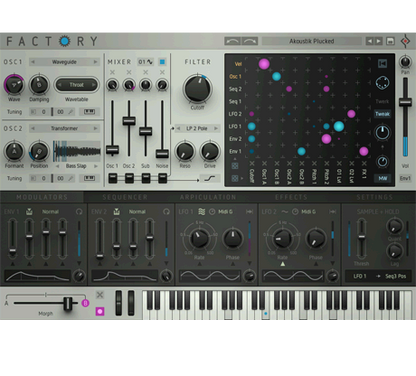Image resolution: width=416 pixels, height=376 pixels.
Task: Open LFO 1 Midi G sync dropdown
Action: (226, 212)
